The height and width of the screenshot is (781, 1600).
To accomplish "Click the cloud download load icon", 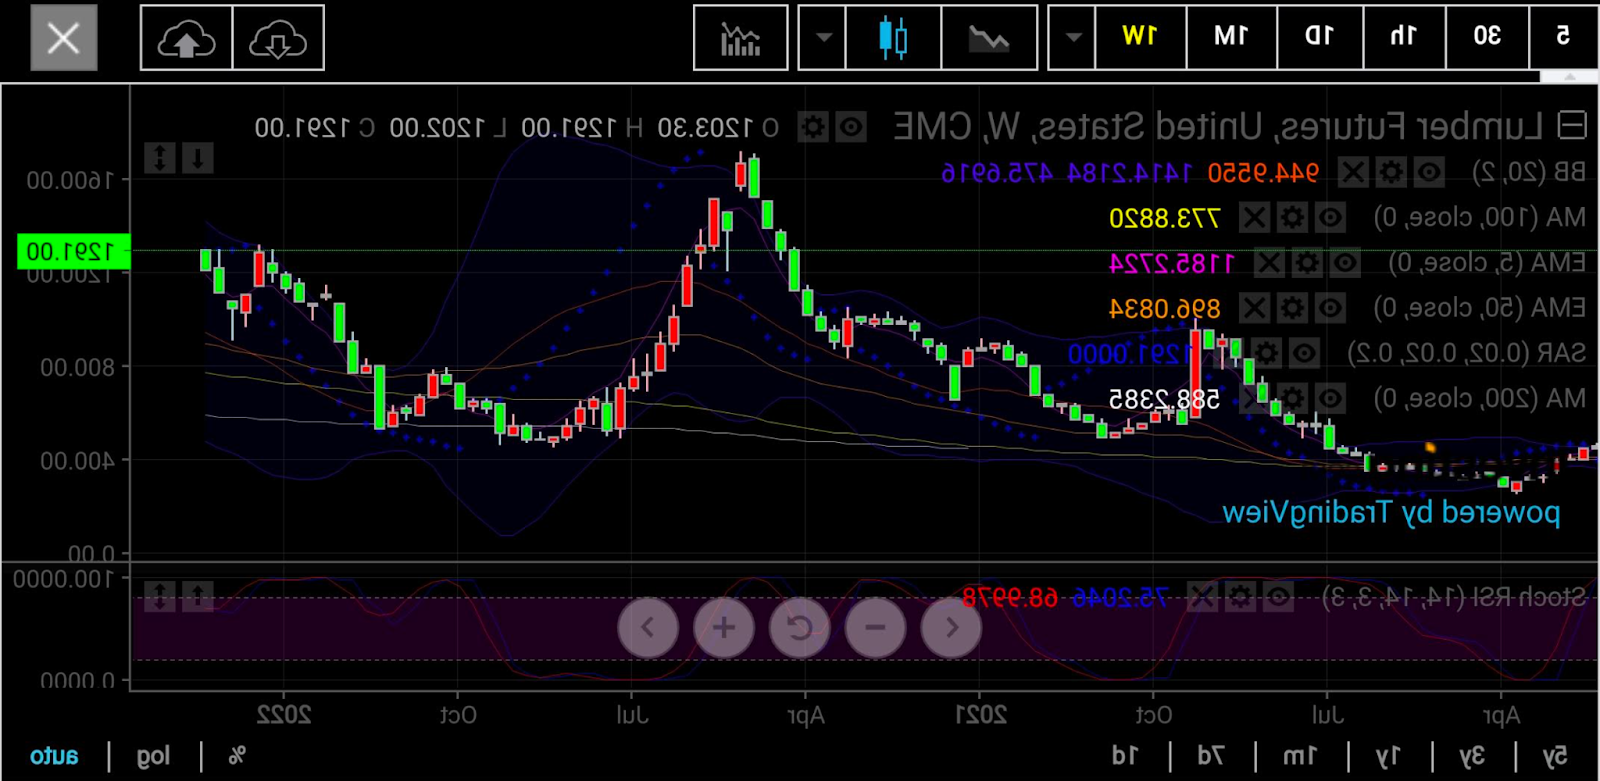I will (278, 38).
